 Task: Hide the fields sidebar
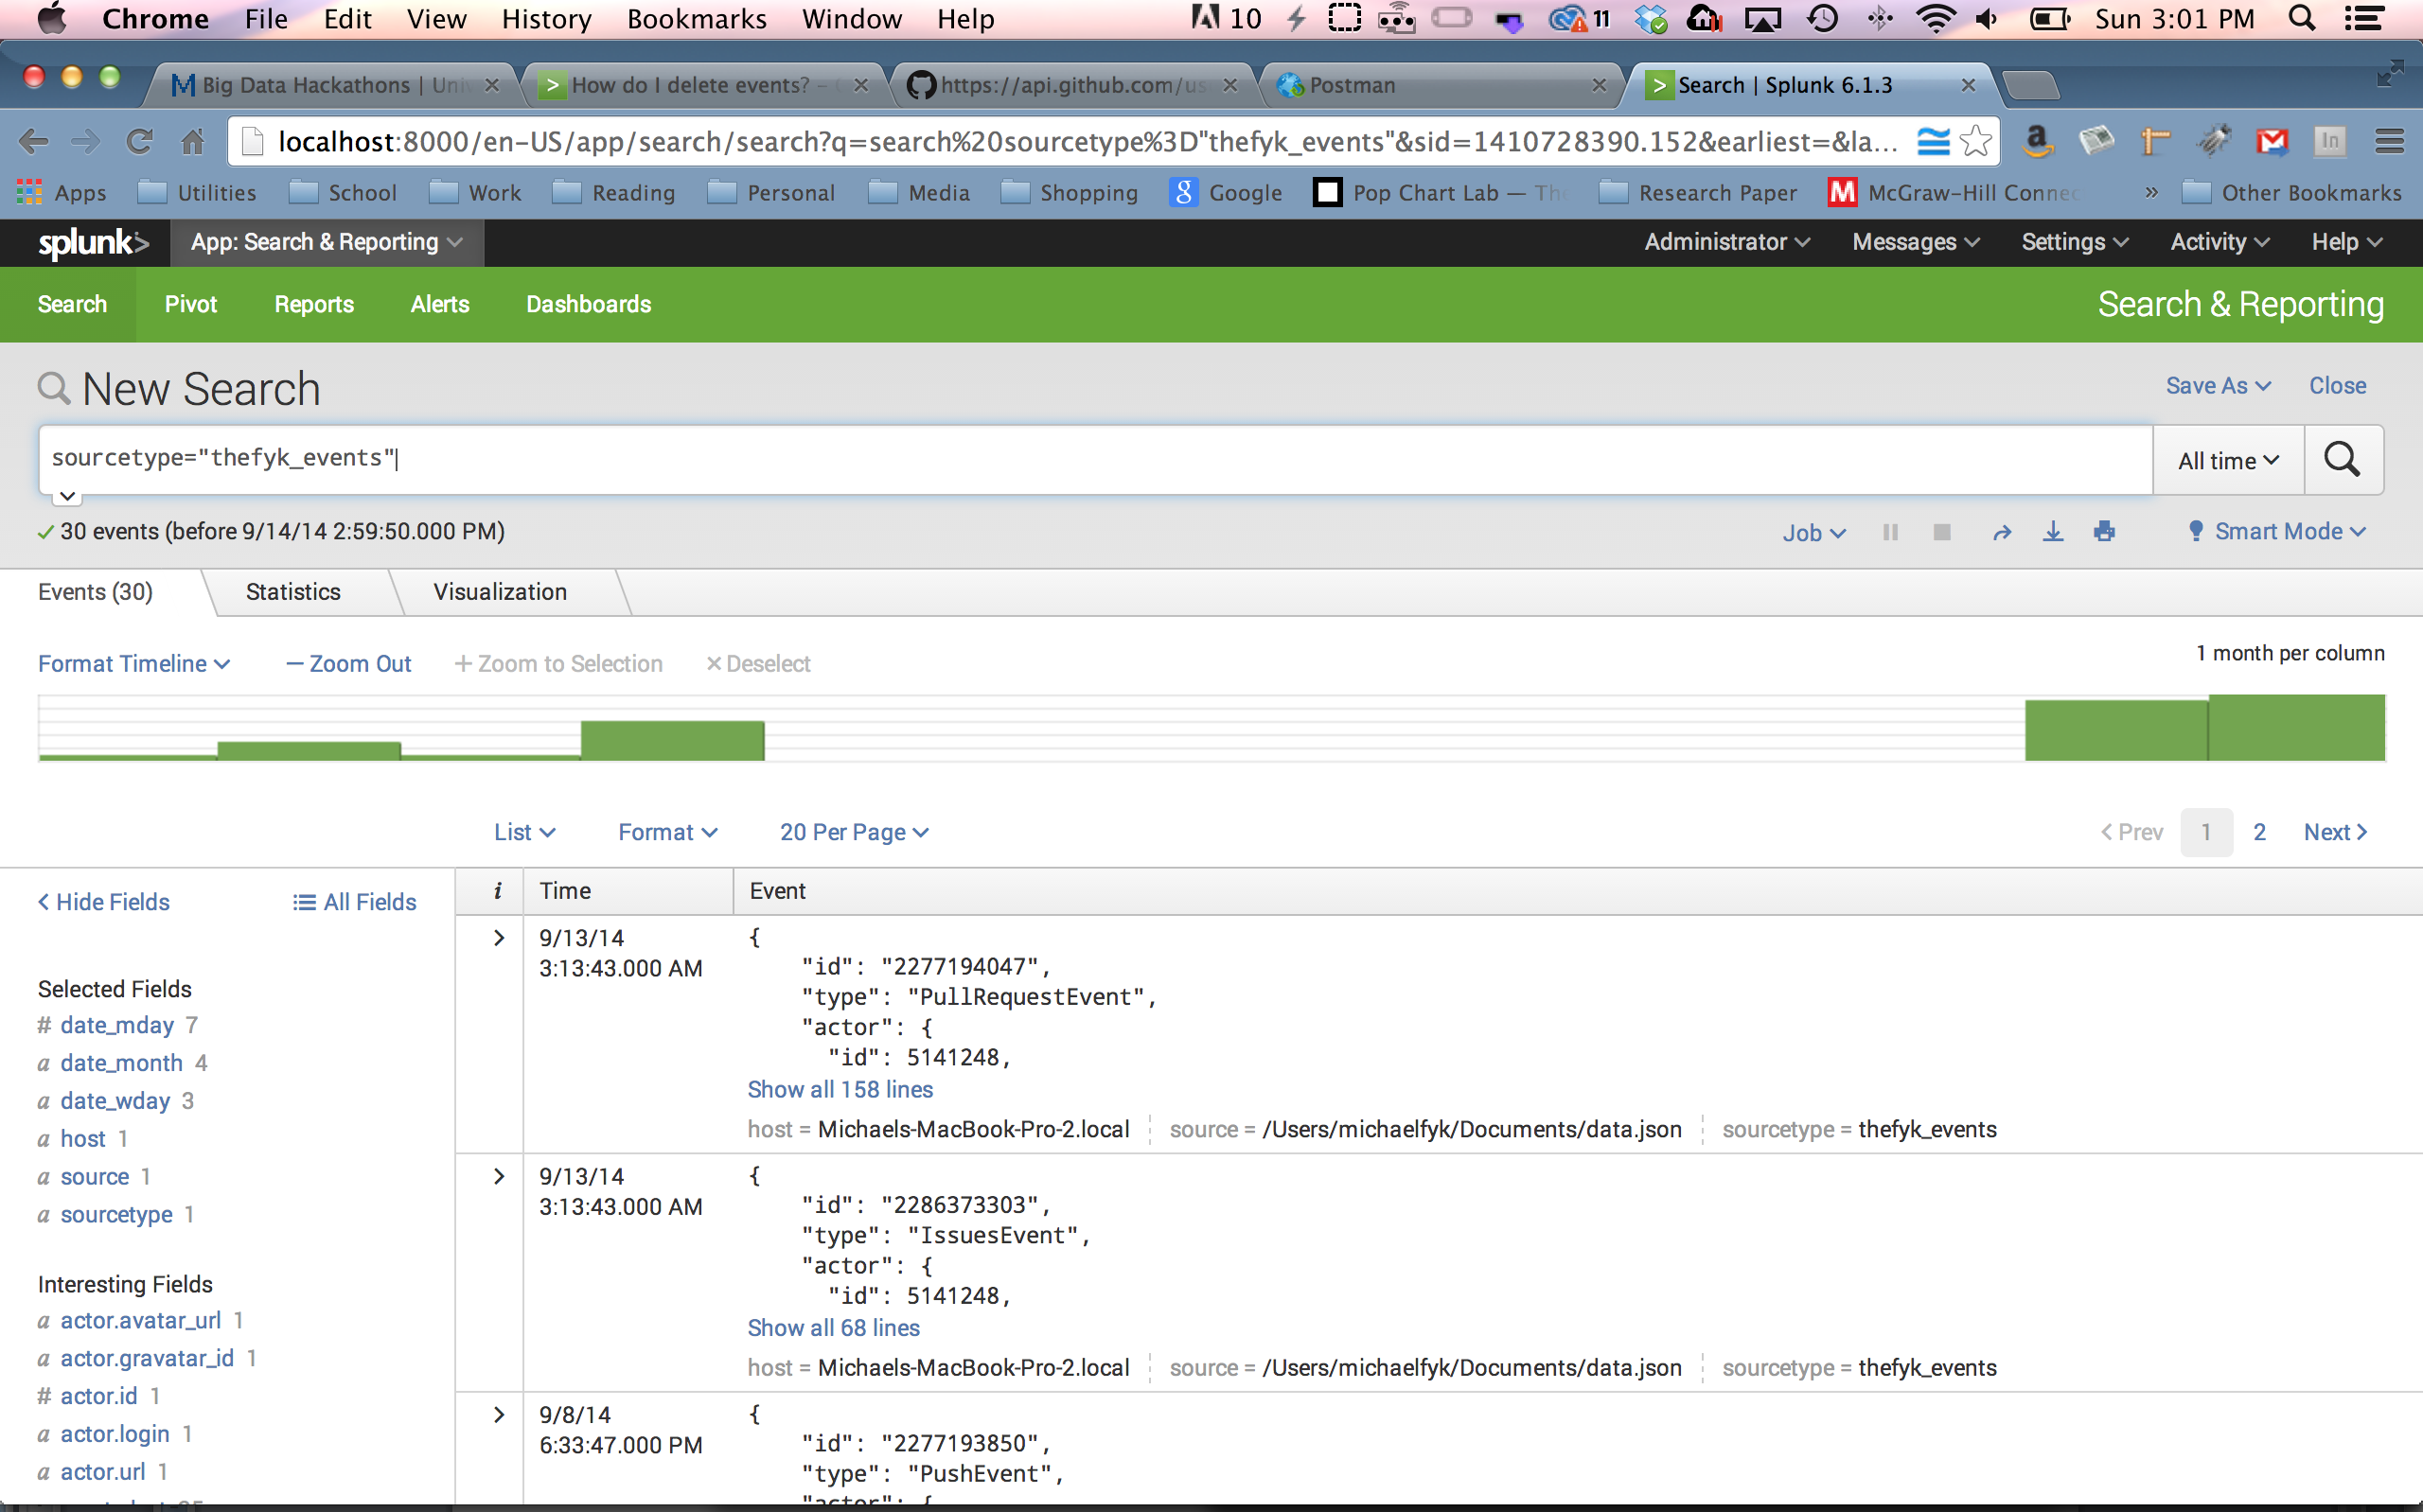point(104,902)
